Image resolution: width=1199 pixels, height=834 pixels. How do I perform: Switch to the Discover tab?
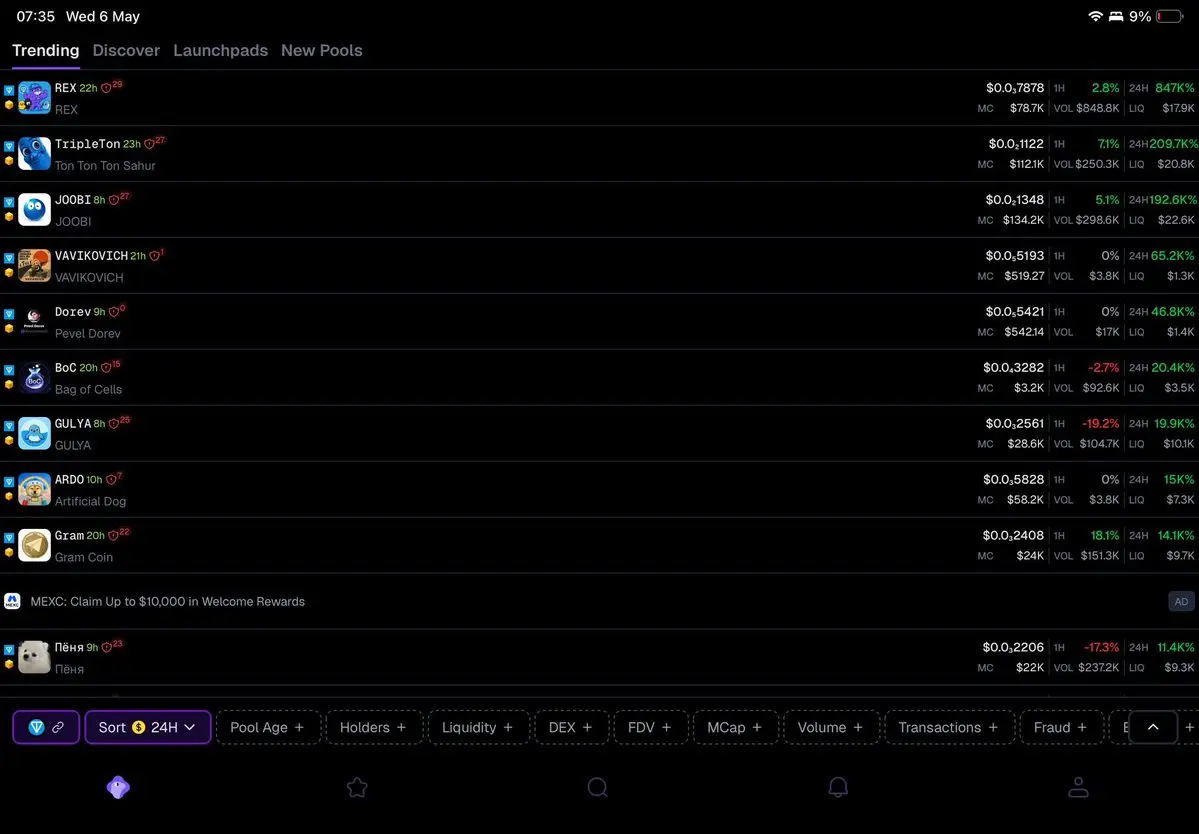tap(126, 50)
